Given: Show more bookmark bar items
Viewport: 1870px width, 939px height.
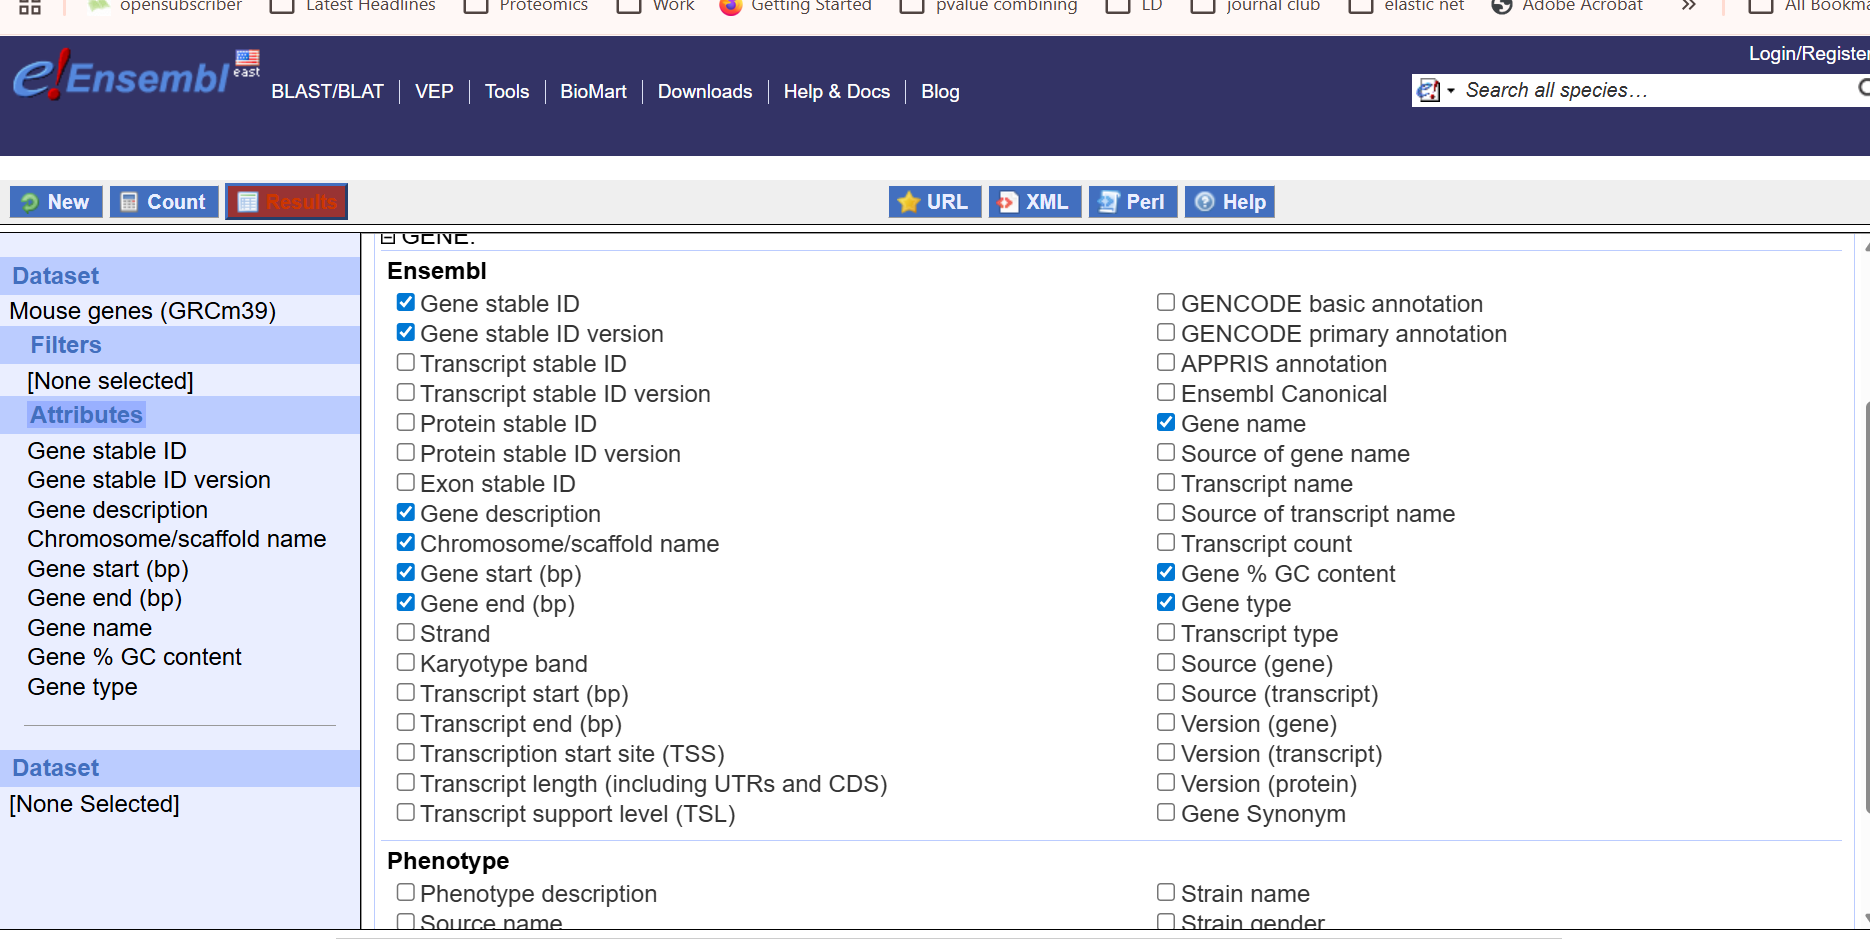Looking at the screenshot, I should pyautogui.click(x=1688, y=6).
